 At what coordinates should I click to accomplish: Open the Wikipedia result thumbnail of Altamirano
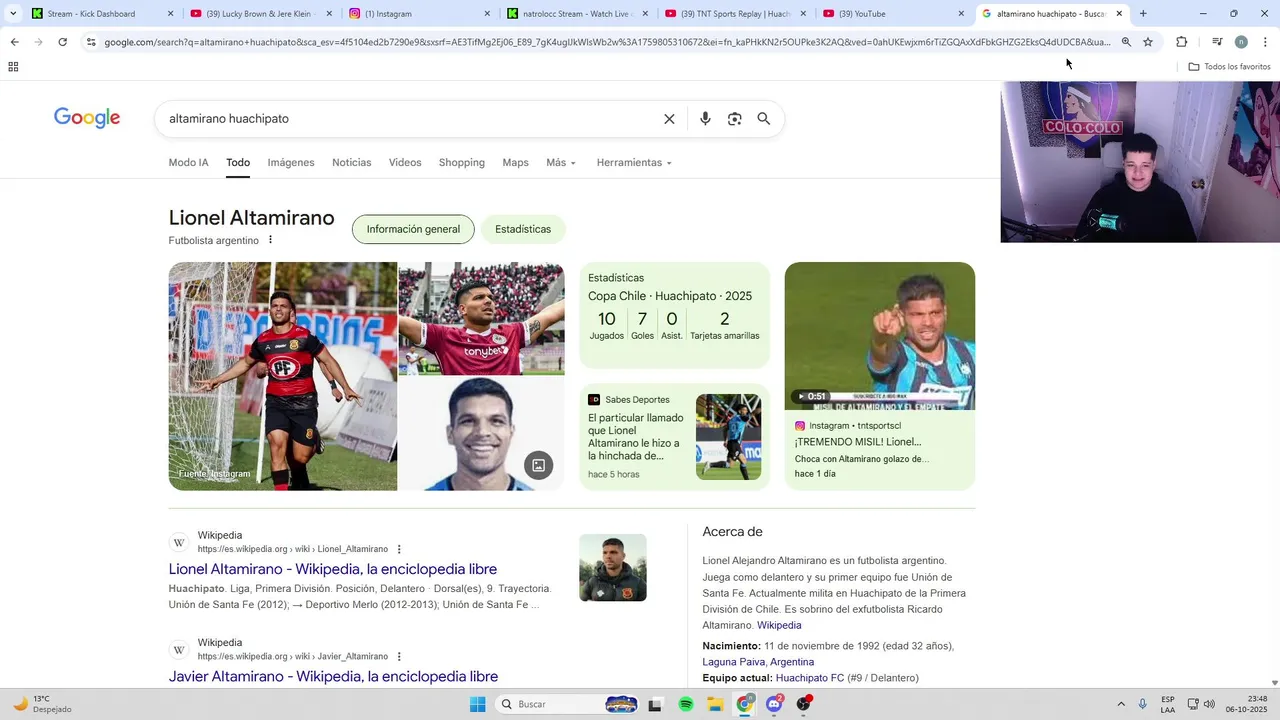pyautogui.click(x=613, y=568)
